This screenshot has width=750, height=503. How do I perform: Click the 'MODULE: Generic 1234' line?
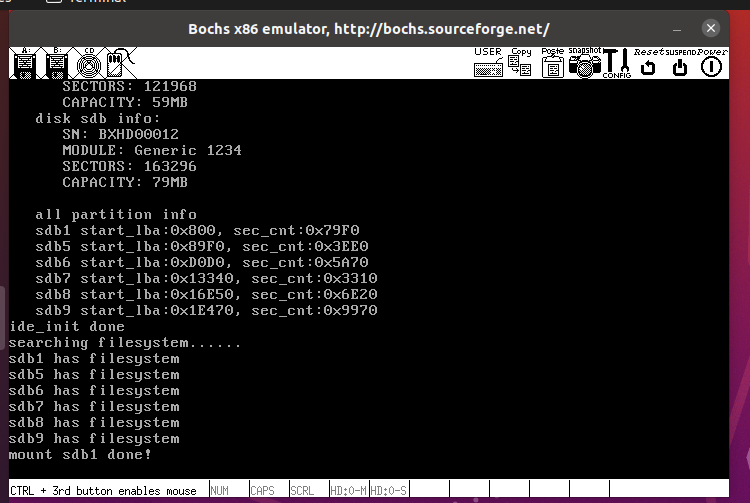152,150
